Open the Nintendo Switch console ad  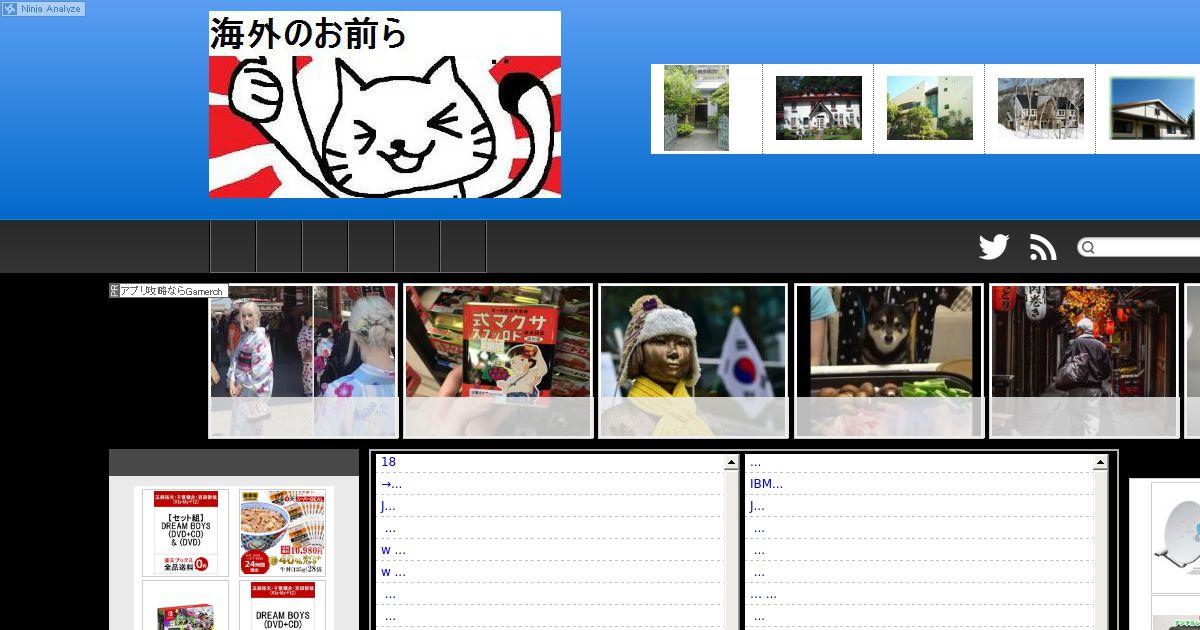click(x=185, y=606)
